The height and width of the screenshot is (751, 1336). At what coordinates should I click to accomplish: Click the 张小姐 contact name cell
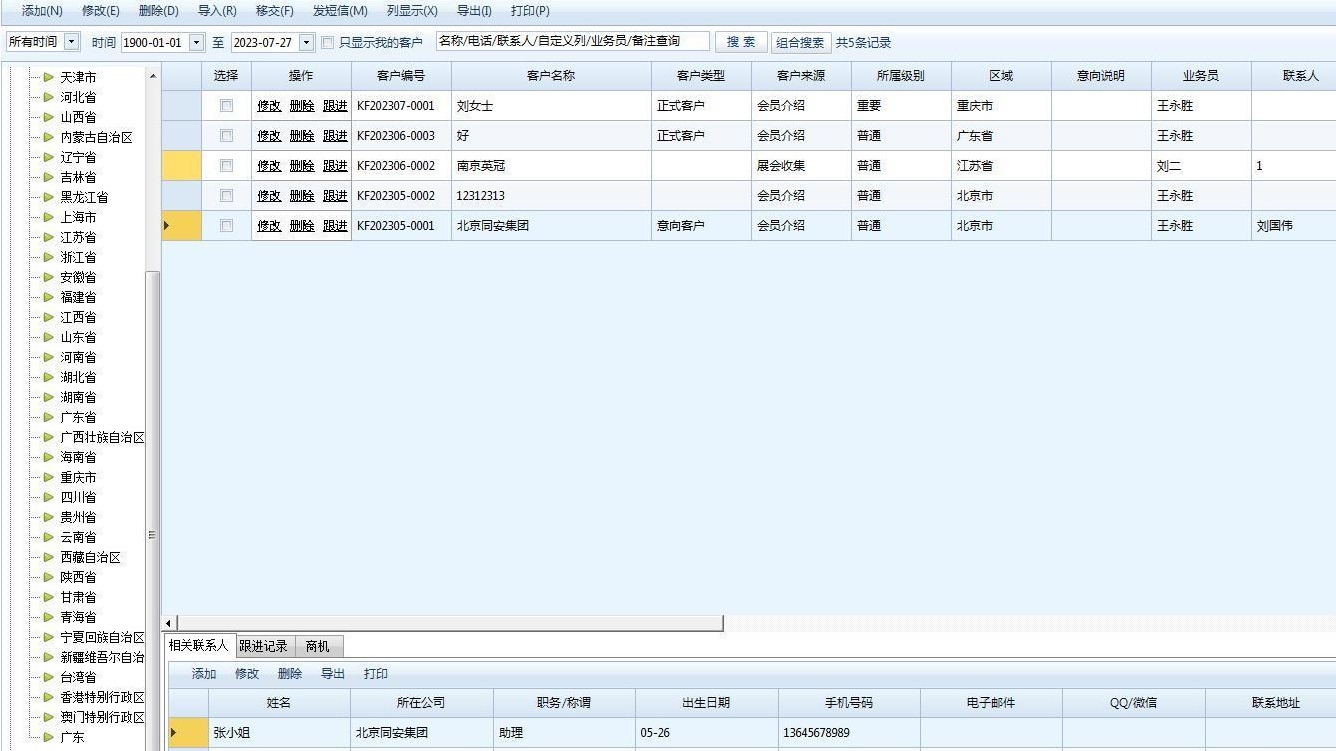279,733
